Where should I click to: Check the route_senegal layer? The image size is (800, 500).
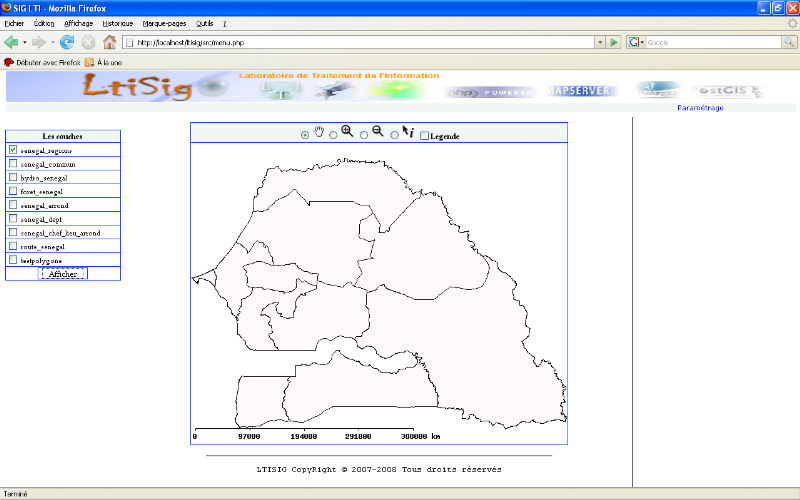coord(13,246)
